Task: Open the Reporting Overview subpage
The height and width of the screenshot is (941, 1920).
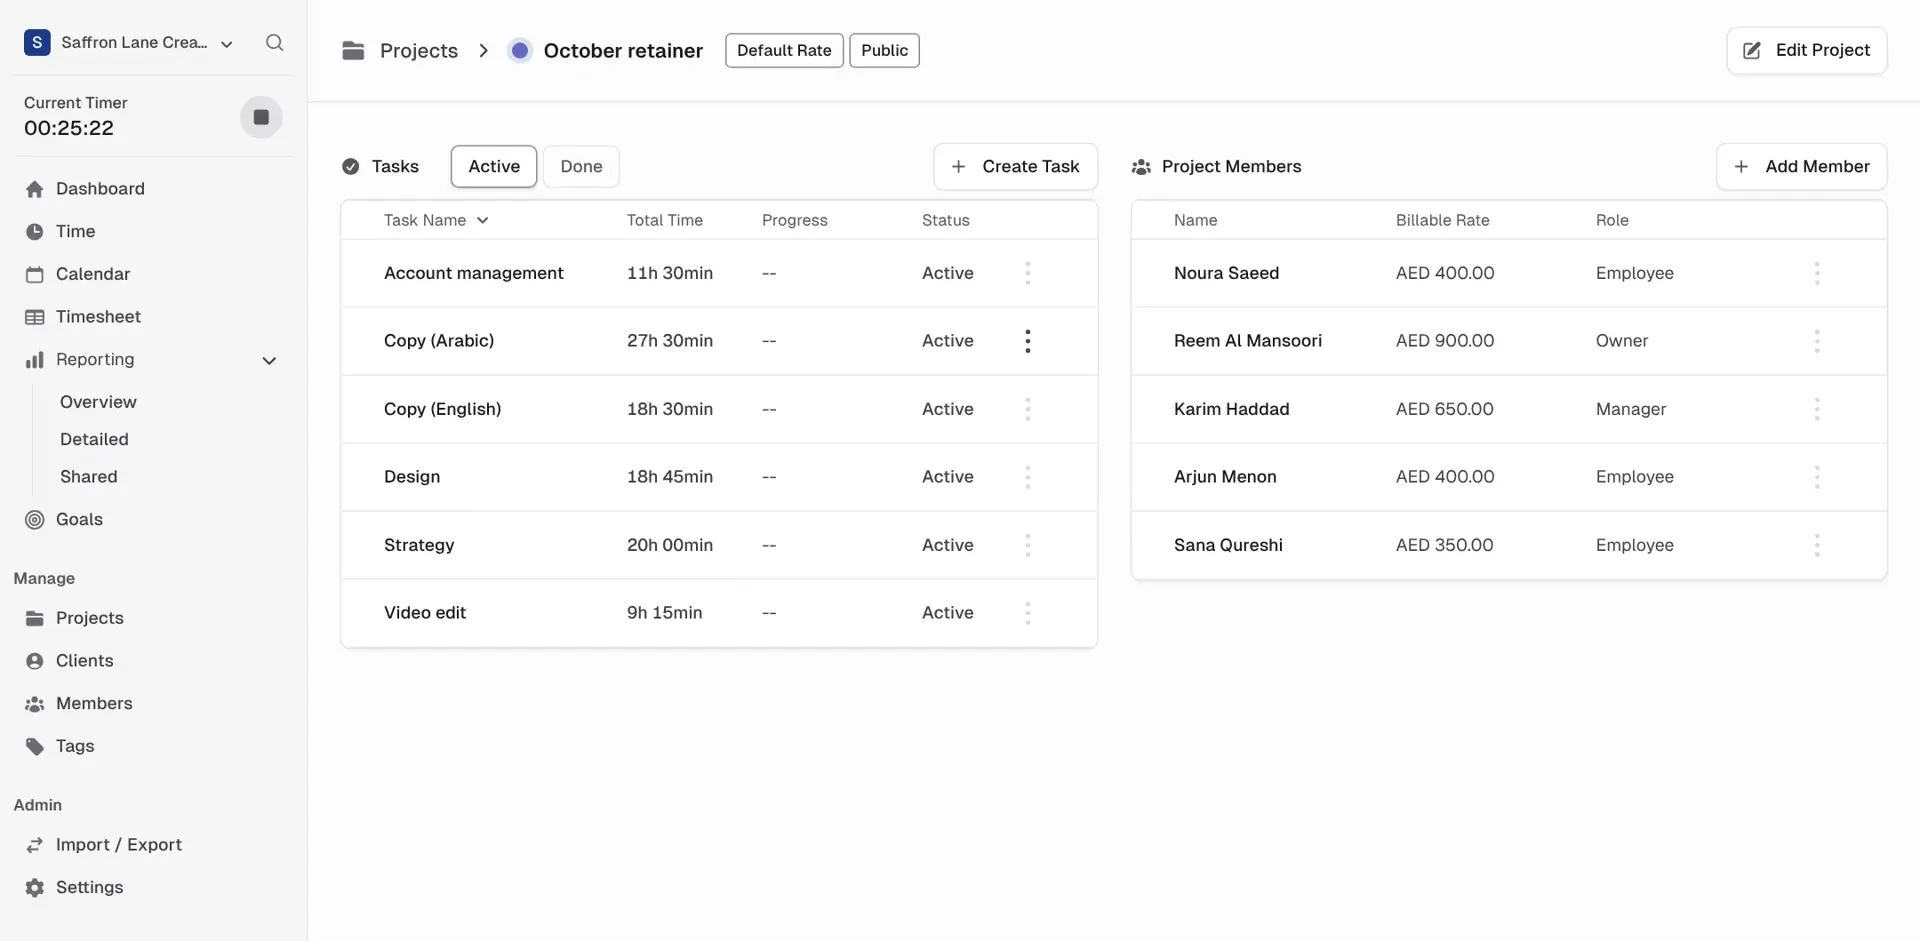Action: [x=98, y=402]
